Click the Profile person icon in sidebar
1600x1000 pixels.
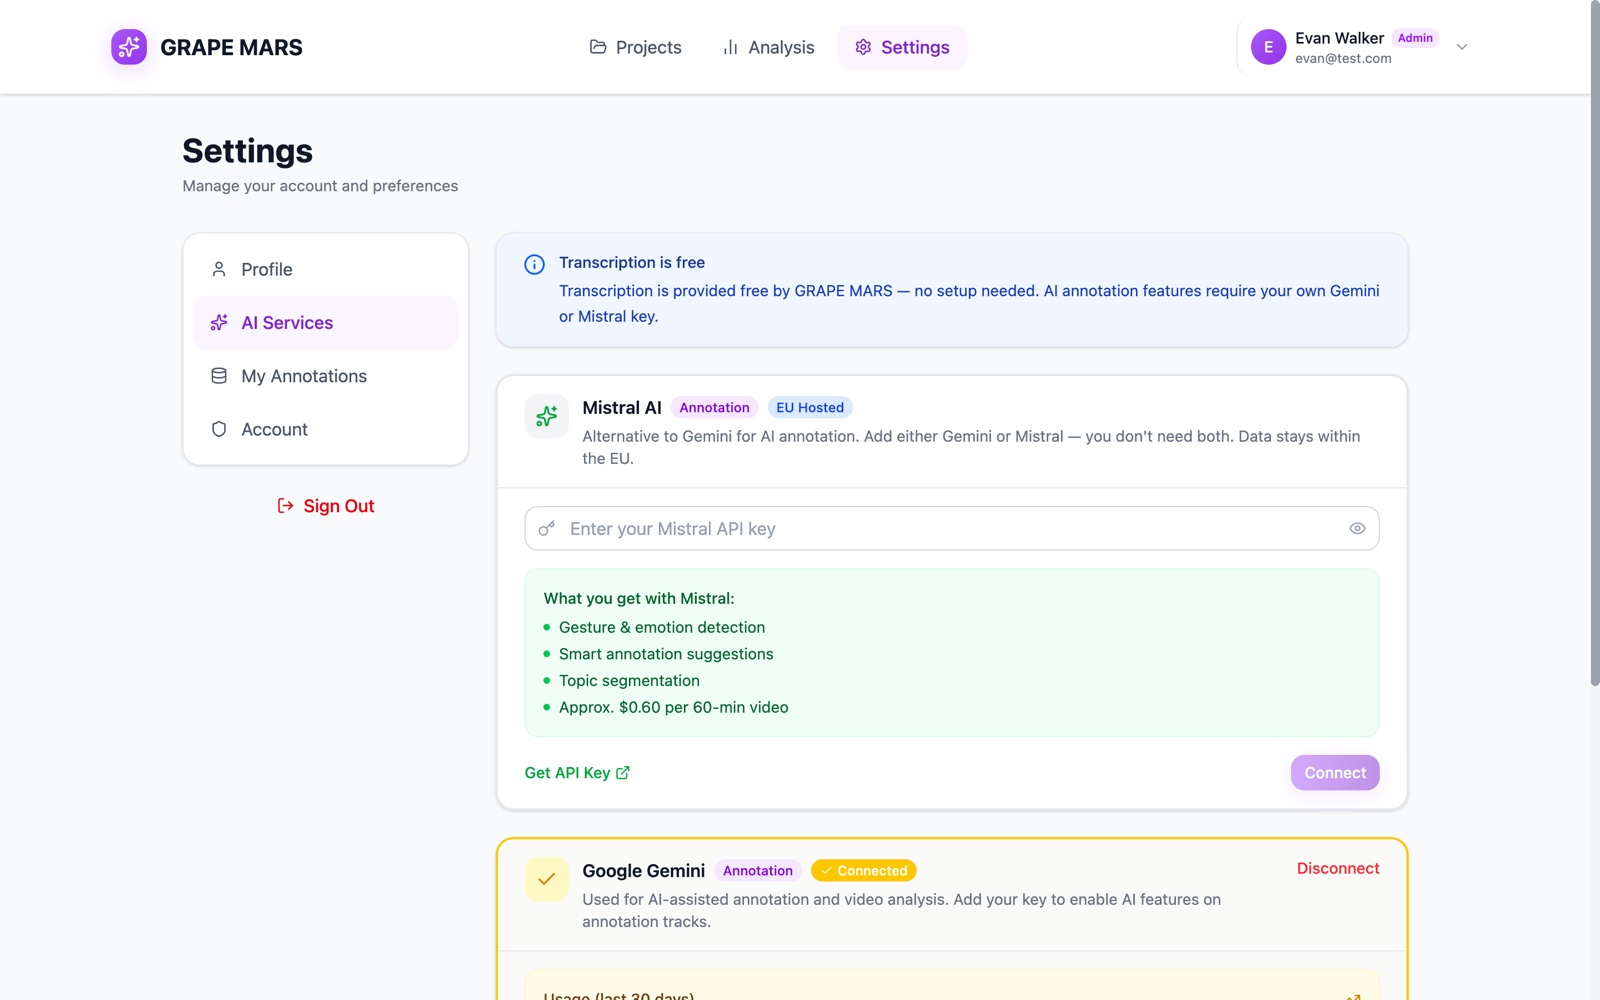(x=219, y=269)
